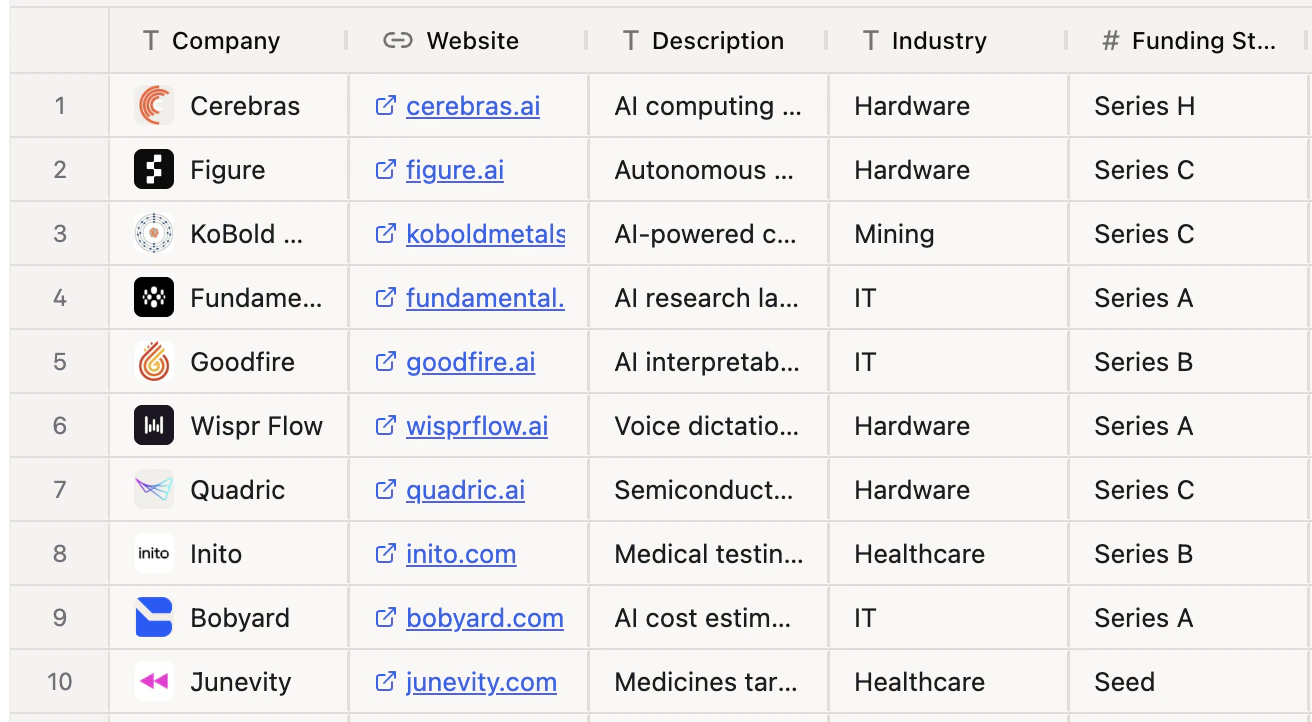Viewport: 1312px width, 722px height.
Task: Open the junevity.com website link
Action: (x=480, y=681)
